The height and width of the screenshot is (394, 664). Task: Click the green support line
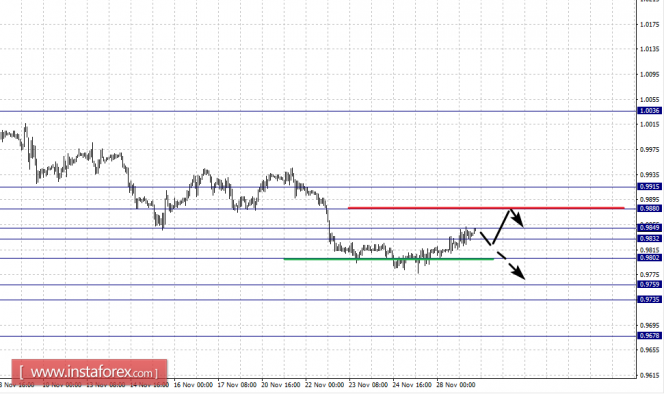[389, 258]
